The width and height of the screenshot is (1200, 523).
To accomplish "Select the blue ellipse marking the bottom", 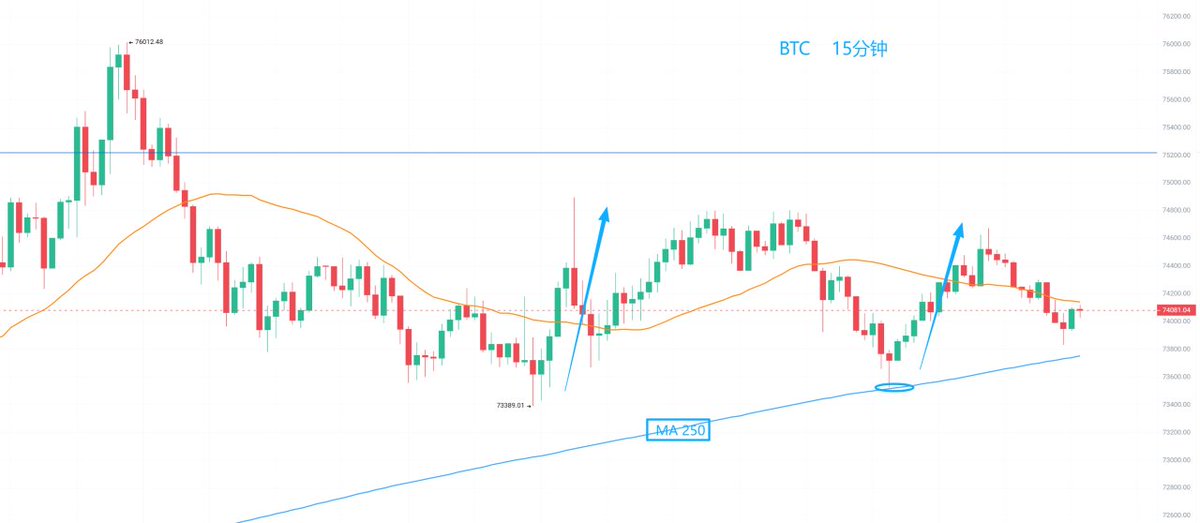I will (894, 386).
